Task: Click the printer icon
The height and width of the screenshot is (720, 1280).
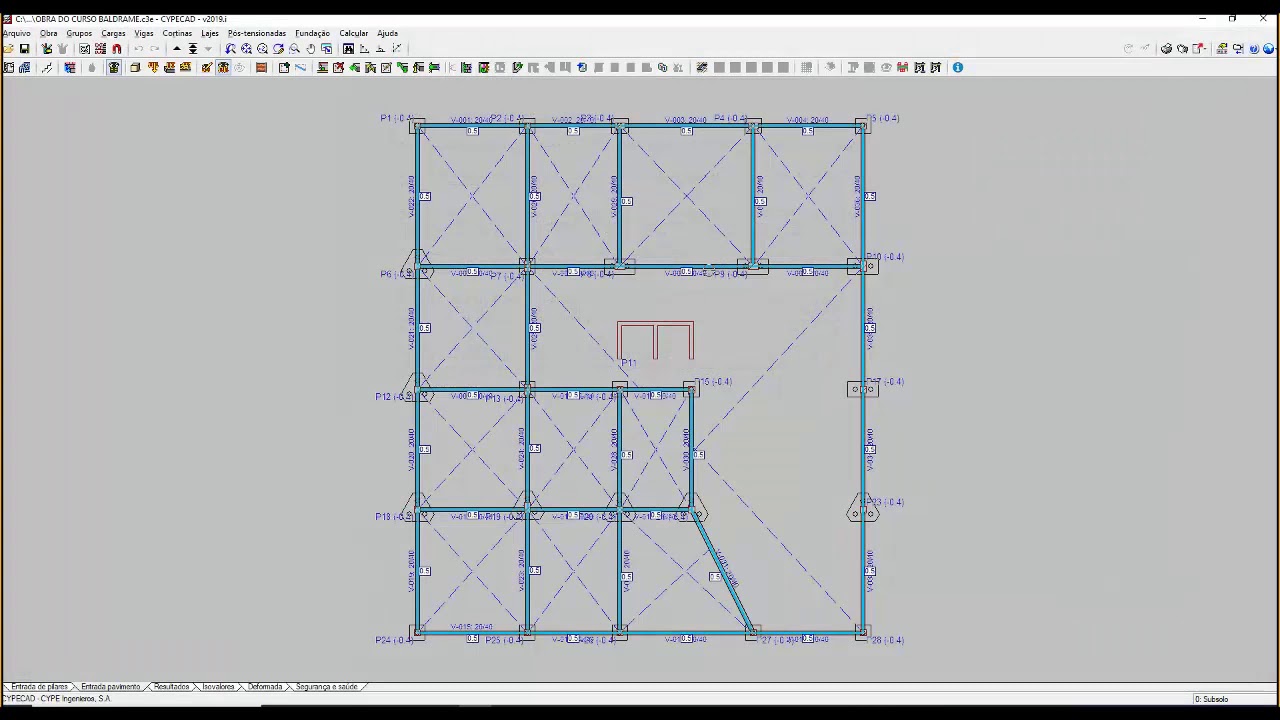Action: pos(1166,48)
